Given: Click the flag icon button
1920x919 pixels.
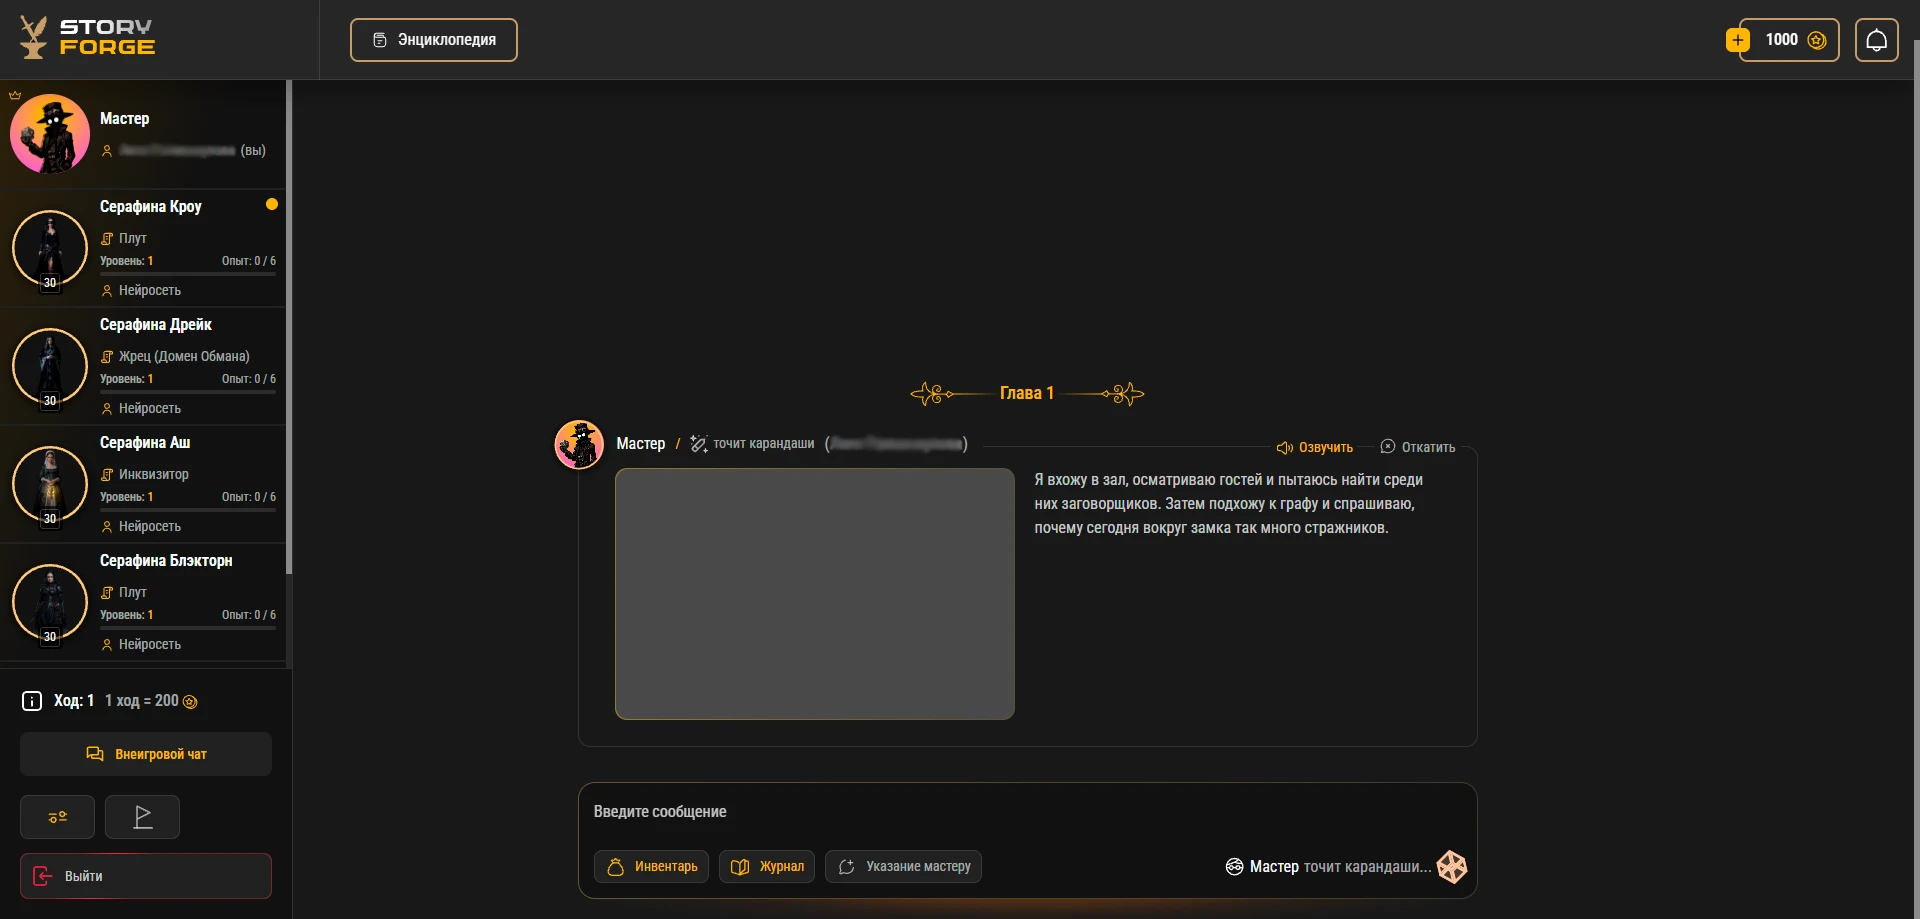Looking at the screenshot, I should [142, 817].
